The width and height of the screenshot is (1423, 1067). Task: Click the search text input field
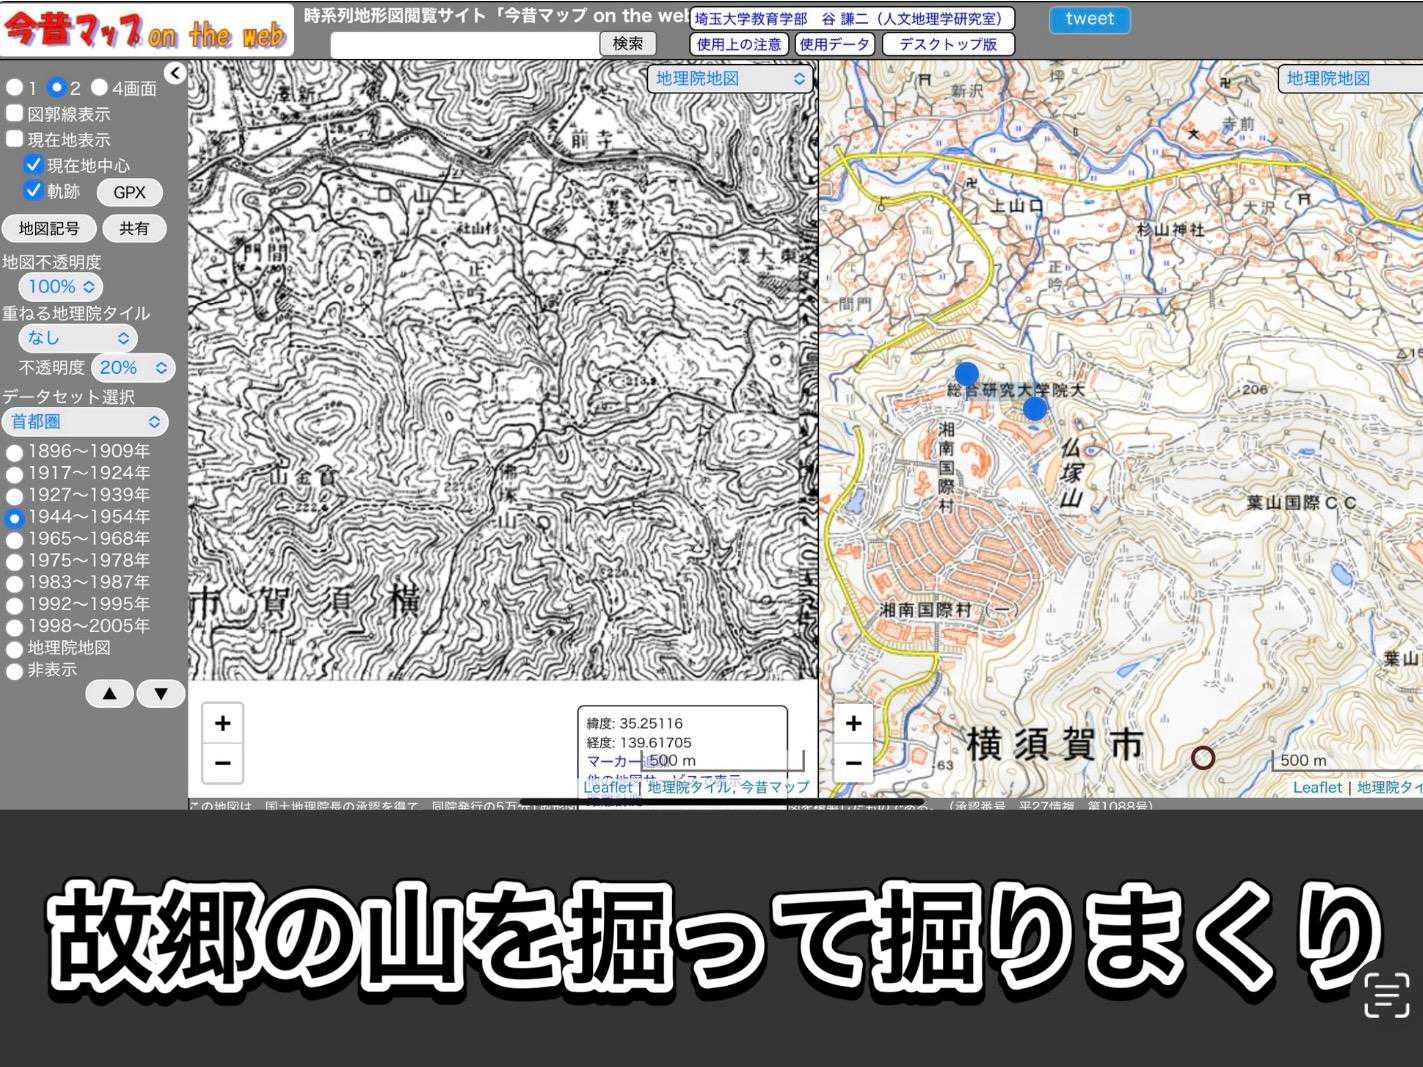(x=464, y=44)
